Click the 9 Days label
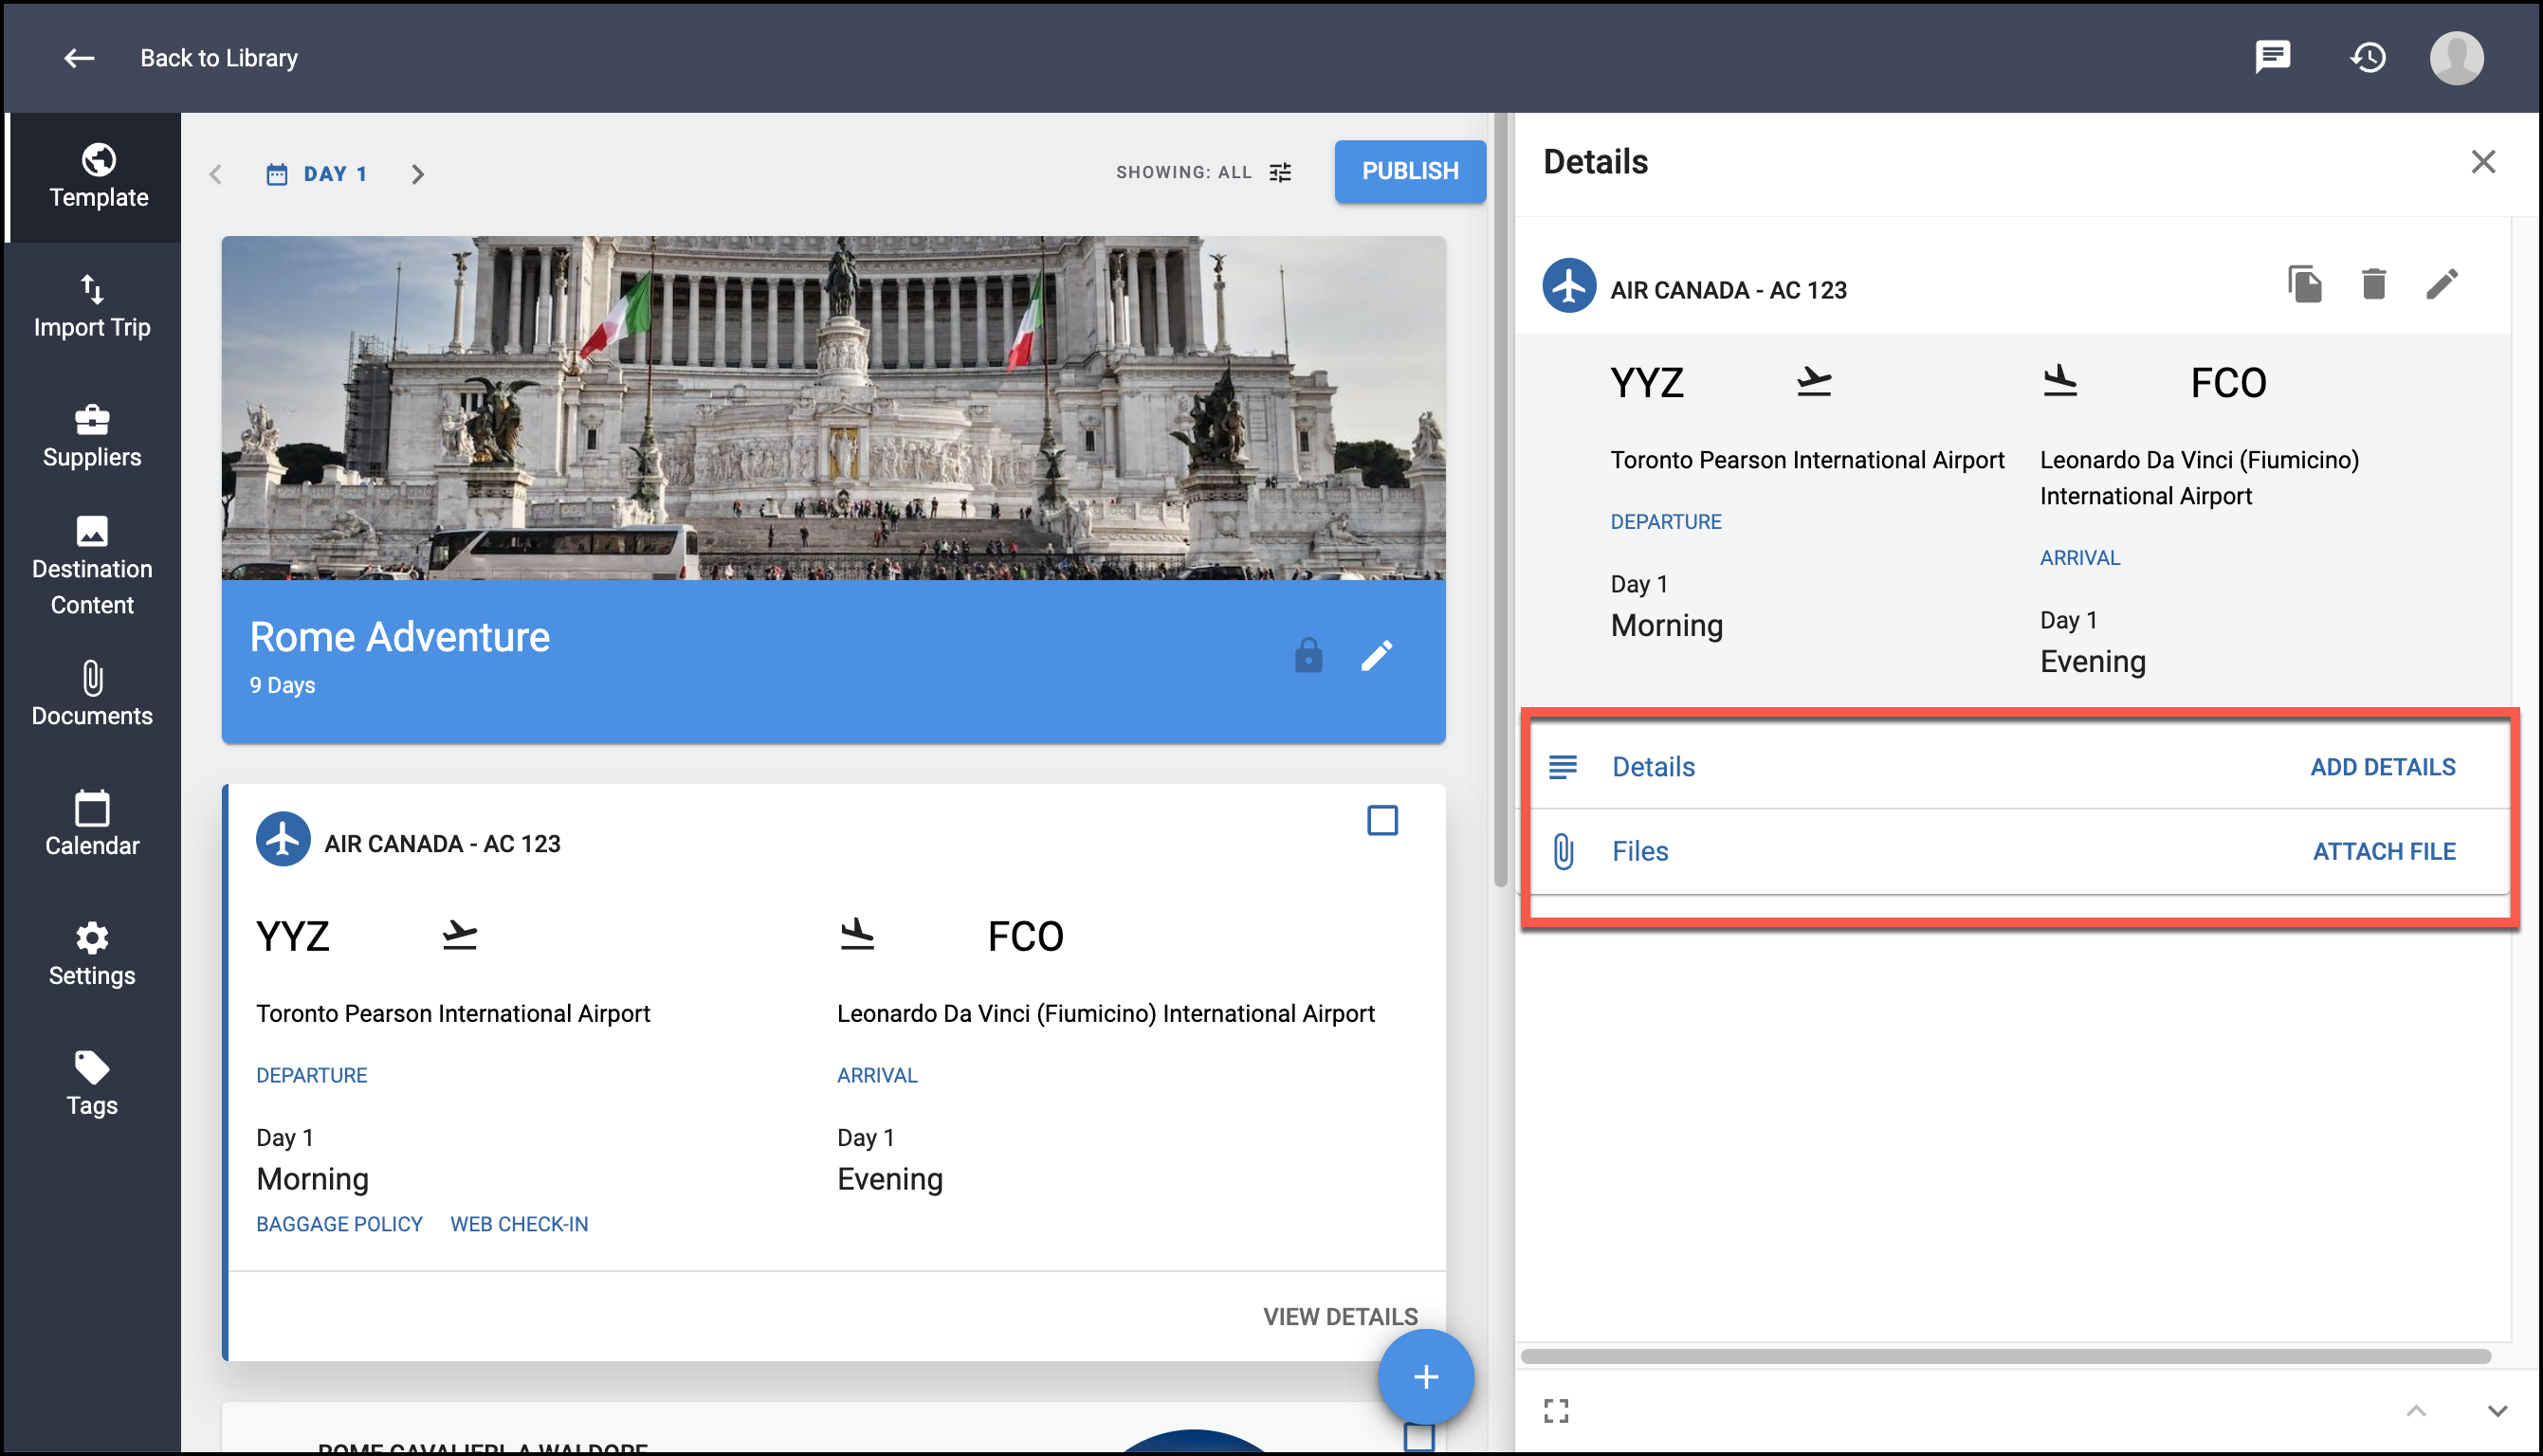This screenshot has width=2543, height=1456. pos(282,685)
